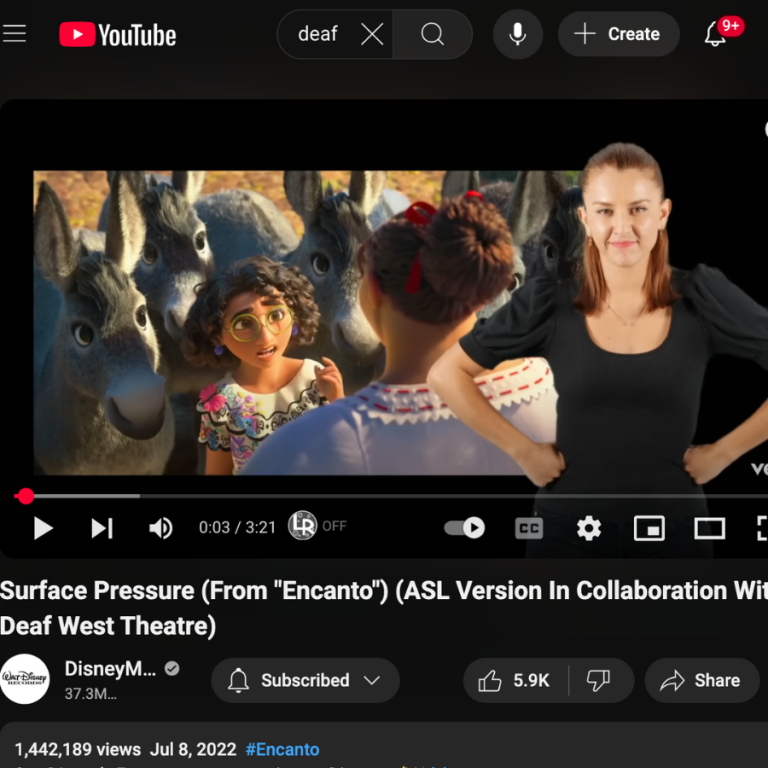Expand the Subscribed dropdown chevron
This screenshot has height=768, width=768.
pyautogui.click(x=372, y=680)
